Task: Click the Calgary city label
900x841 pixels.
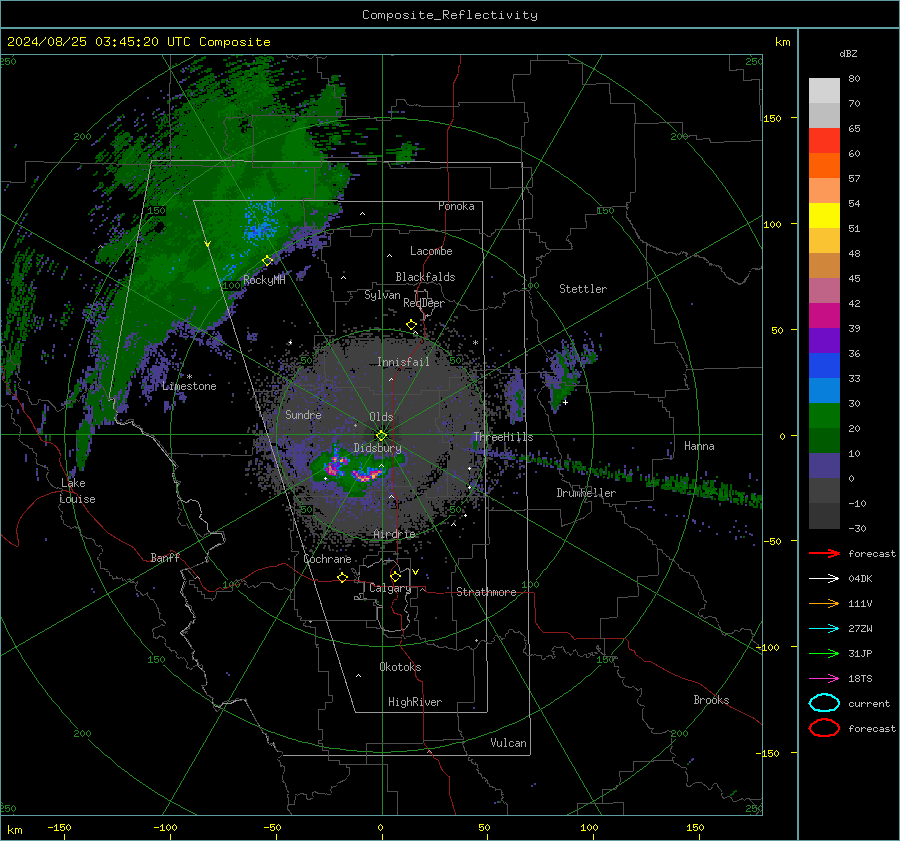Action: pos(390,588)
